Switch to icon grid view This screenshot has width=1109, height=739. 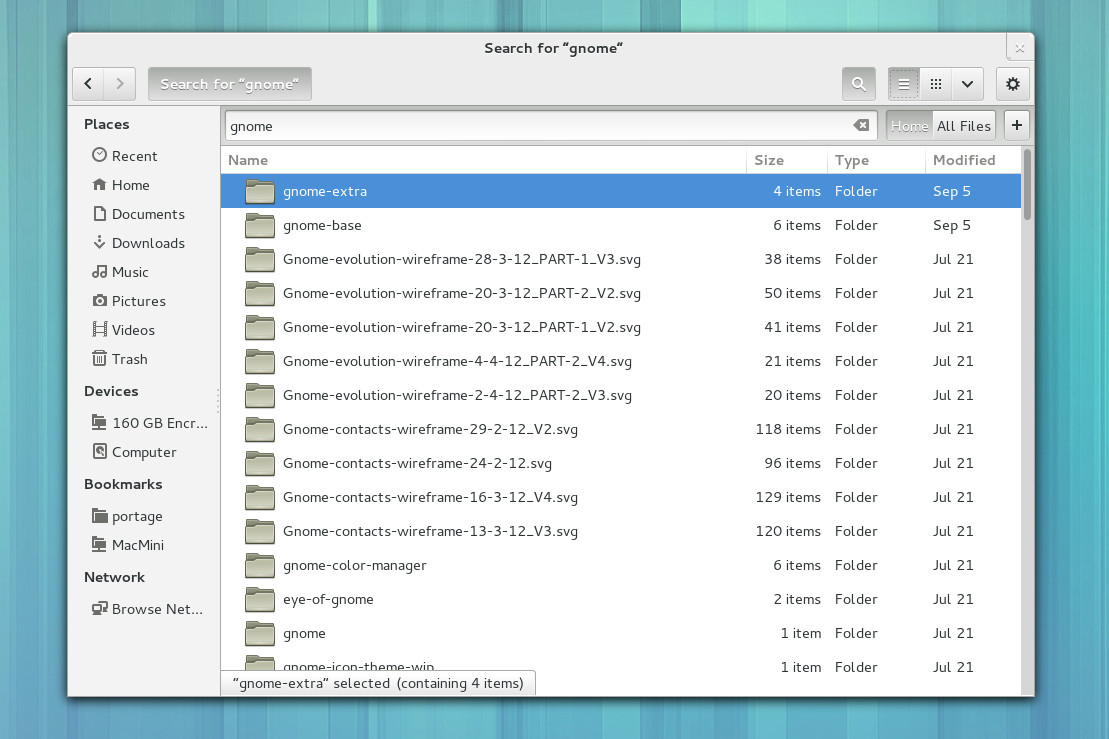coord(936,84)
